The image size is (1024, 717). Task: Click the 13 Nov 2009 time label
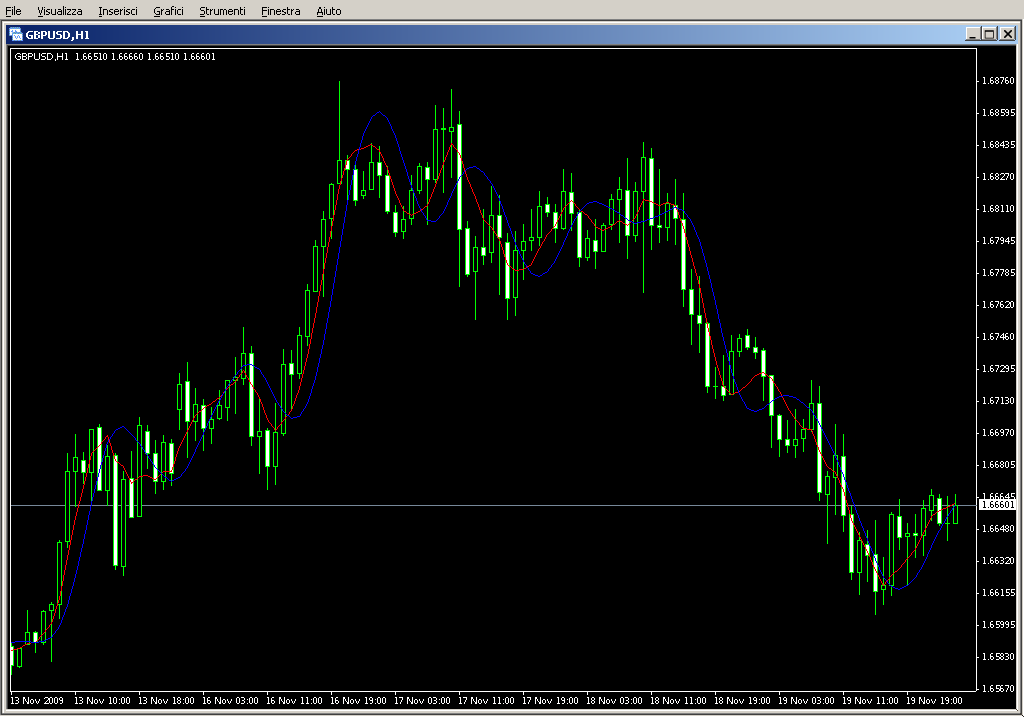37,701
